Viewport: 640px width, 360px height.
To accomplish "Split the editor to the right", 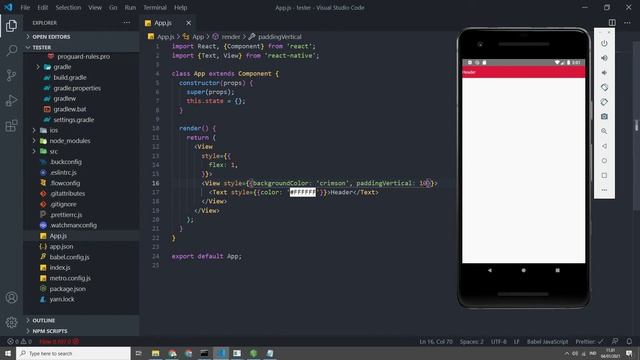I will pyautogui.click(x=612, y=23).
